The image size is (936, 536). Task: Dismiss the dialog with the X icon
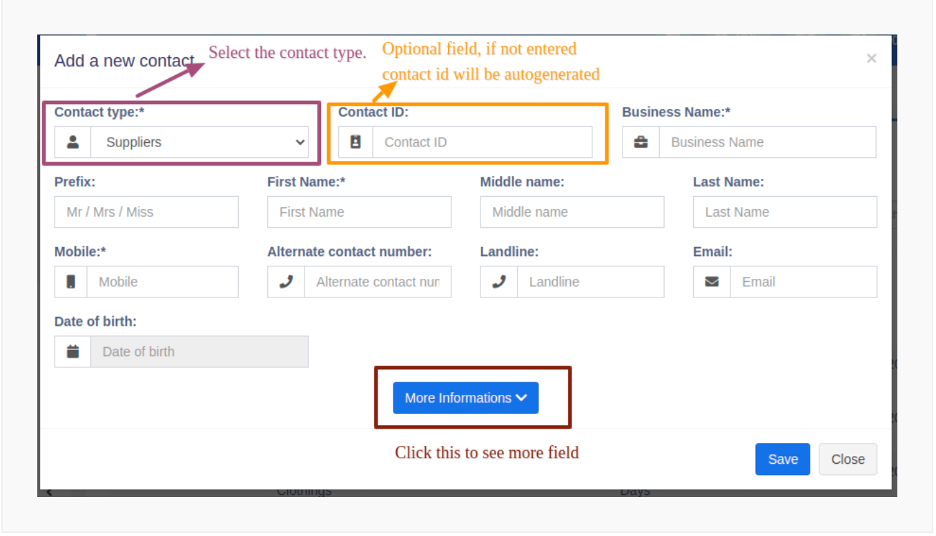(872, 58)
